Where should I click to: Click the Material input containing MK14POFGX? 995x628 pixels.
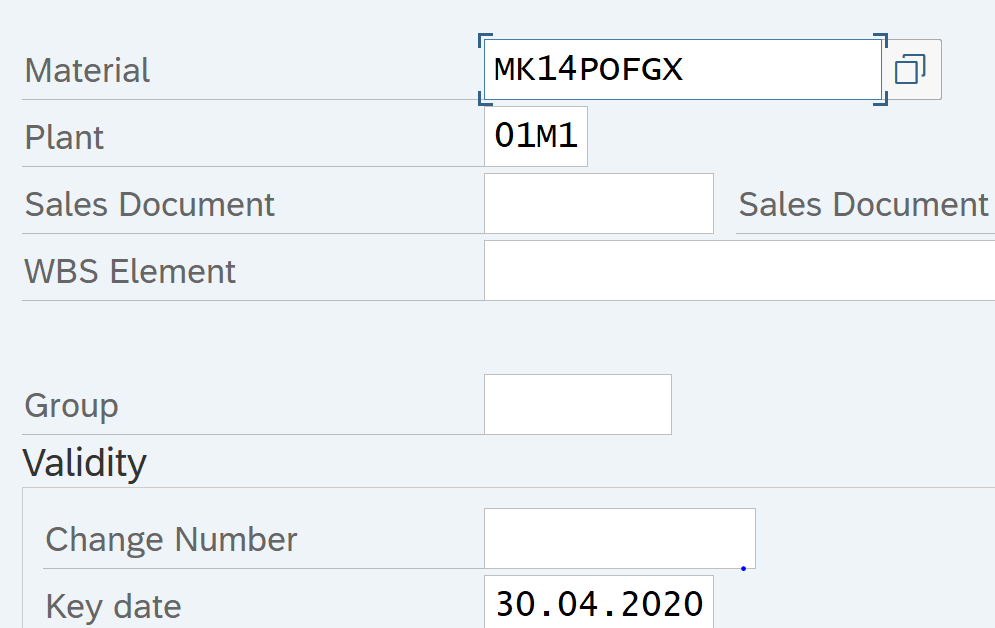click(680, 70)
